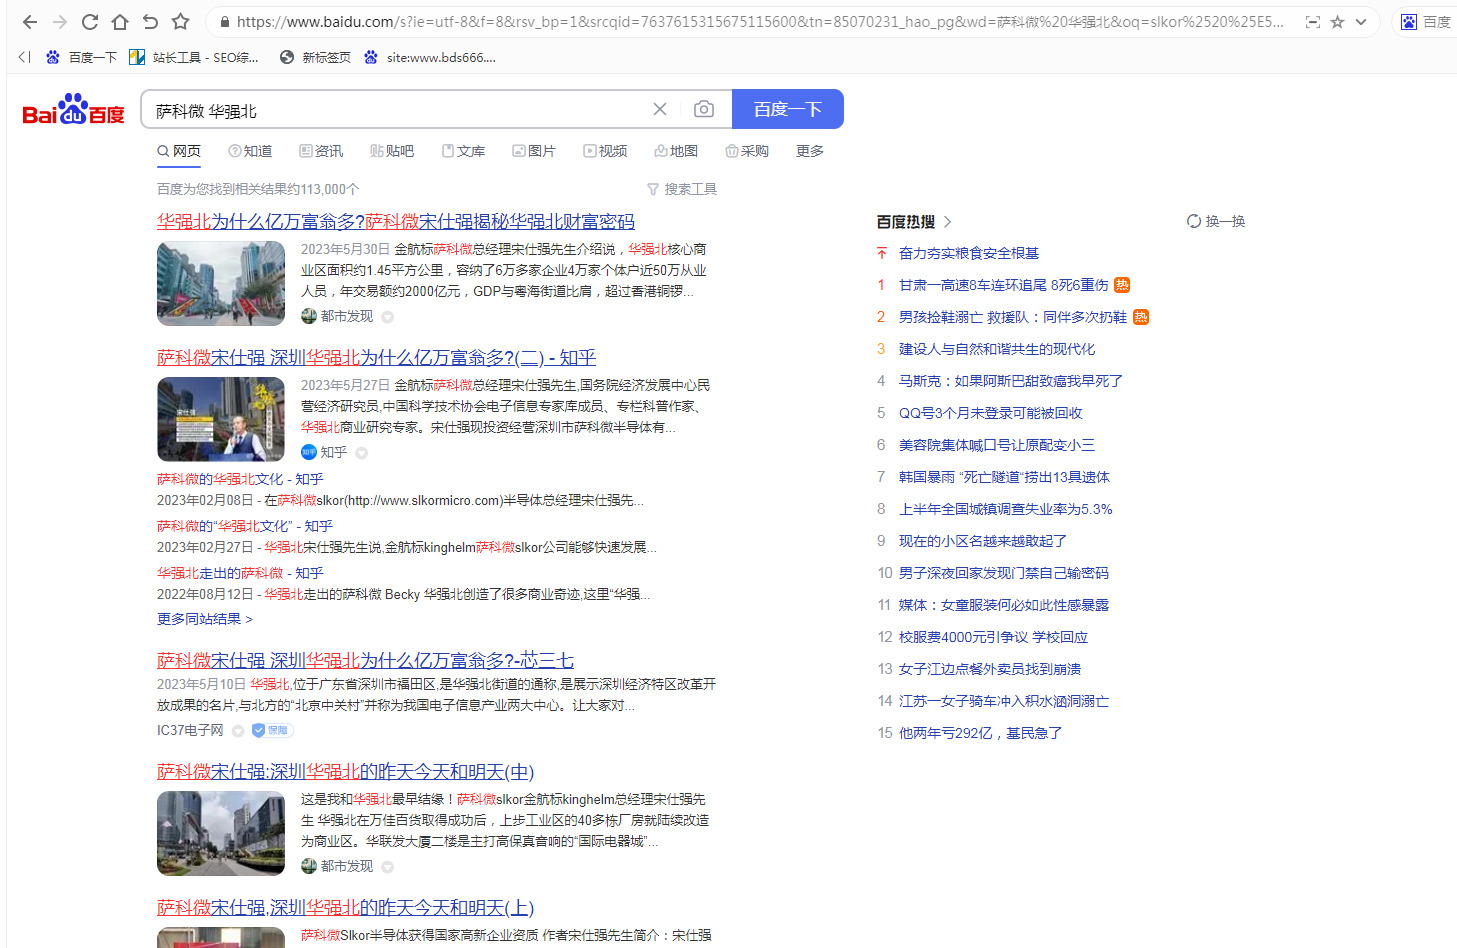Switch to the 视频 tab
The image size is (1457, 948).
pyautogui.click(x=605, y=151)
